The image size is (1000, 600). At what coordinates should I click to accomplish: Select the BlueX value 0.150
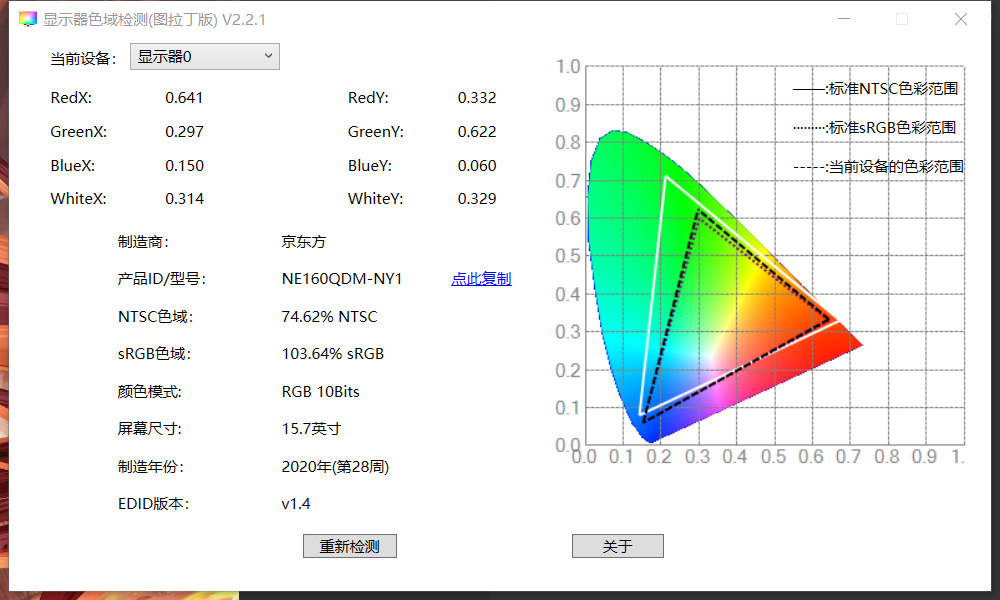click(x=184, y=165)
